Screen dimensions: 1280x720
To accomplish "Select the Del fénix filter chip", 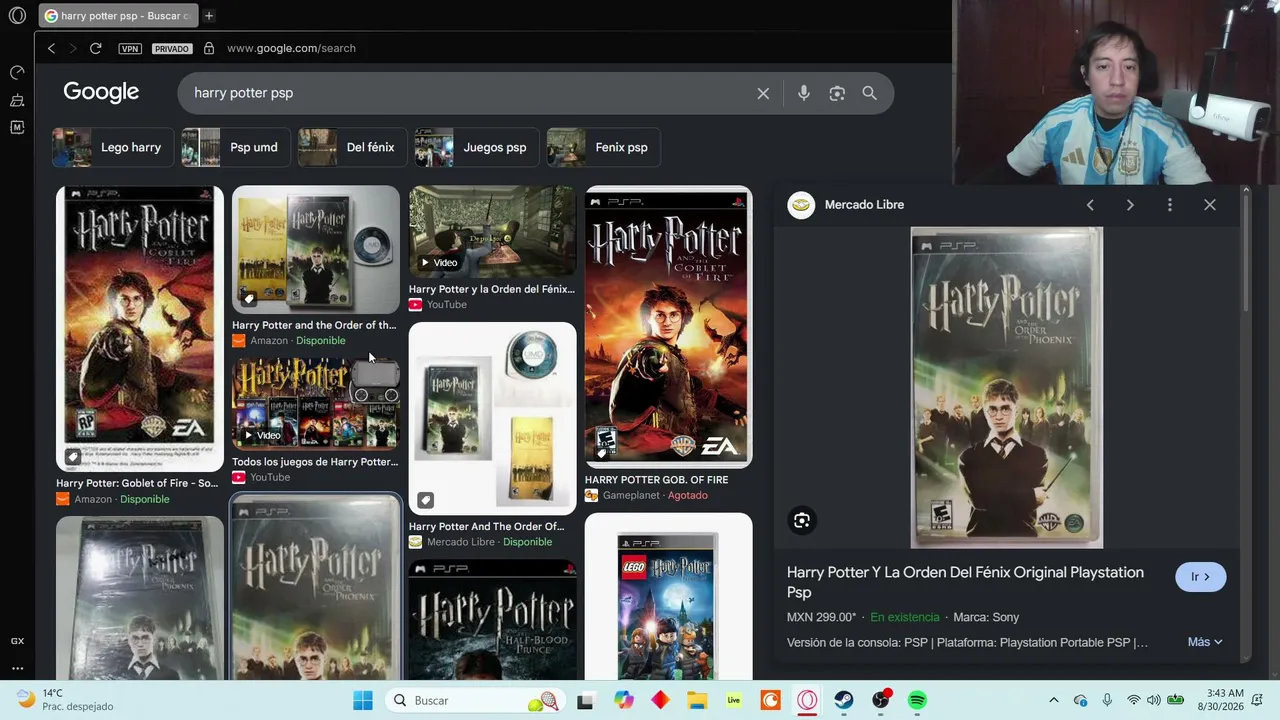I will 352,147.
